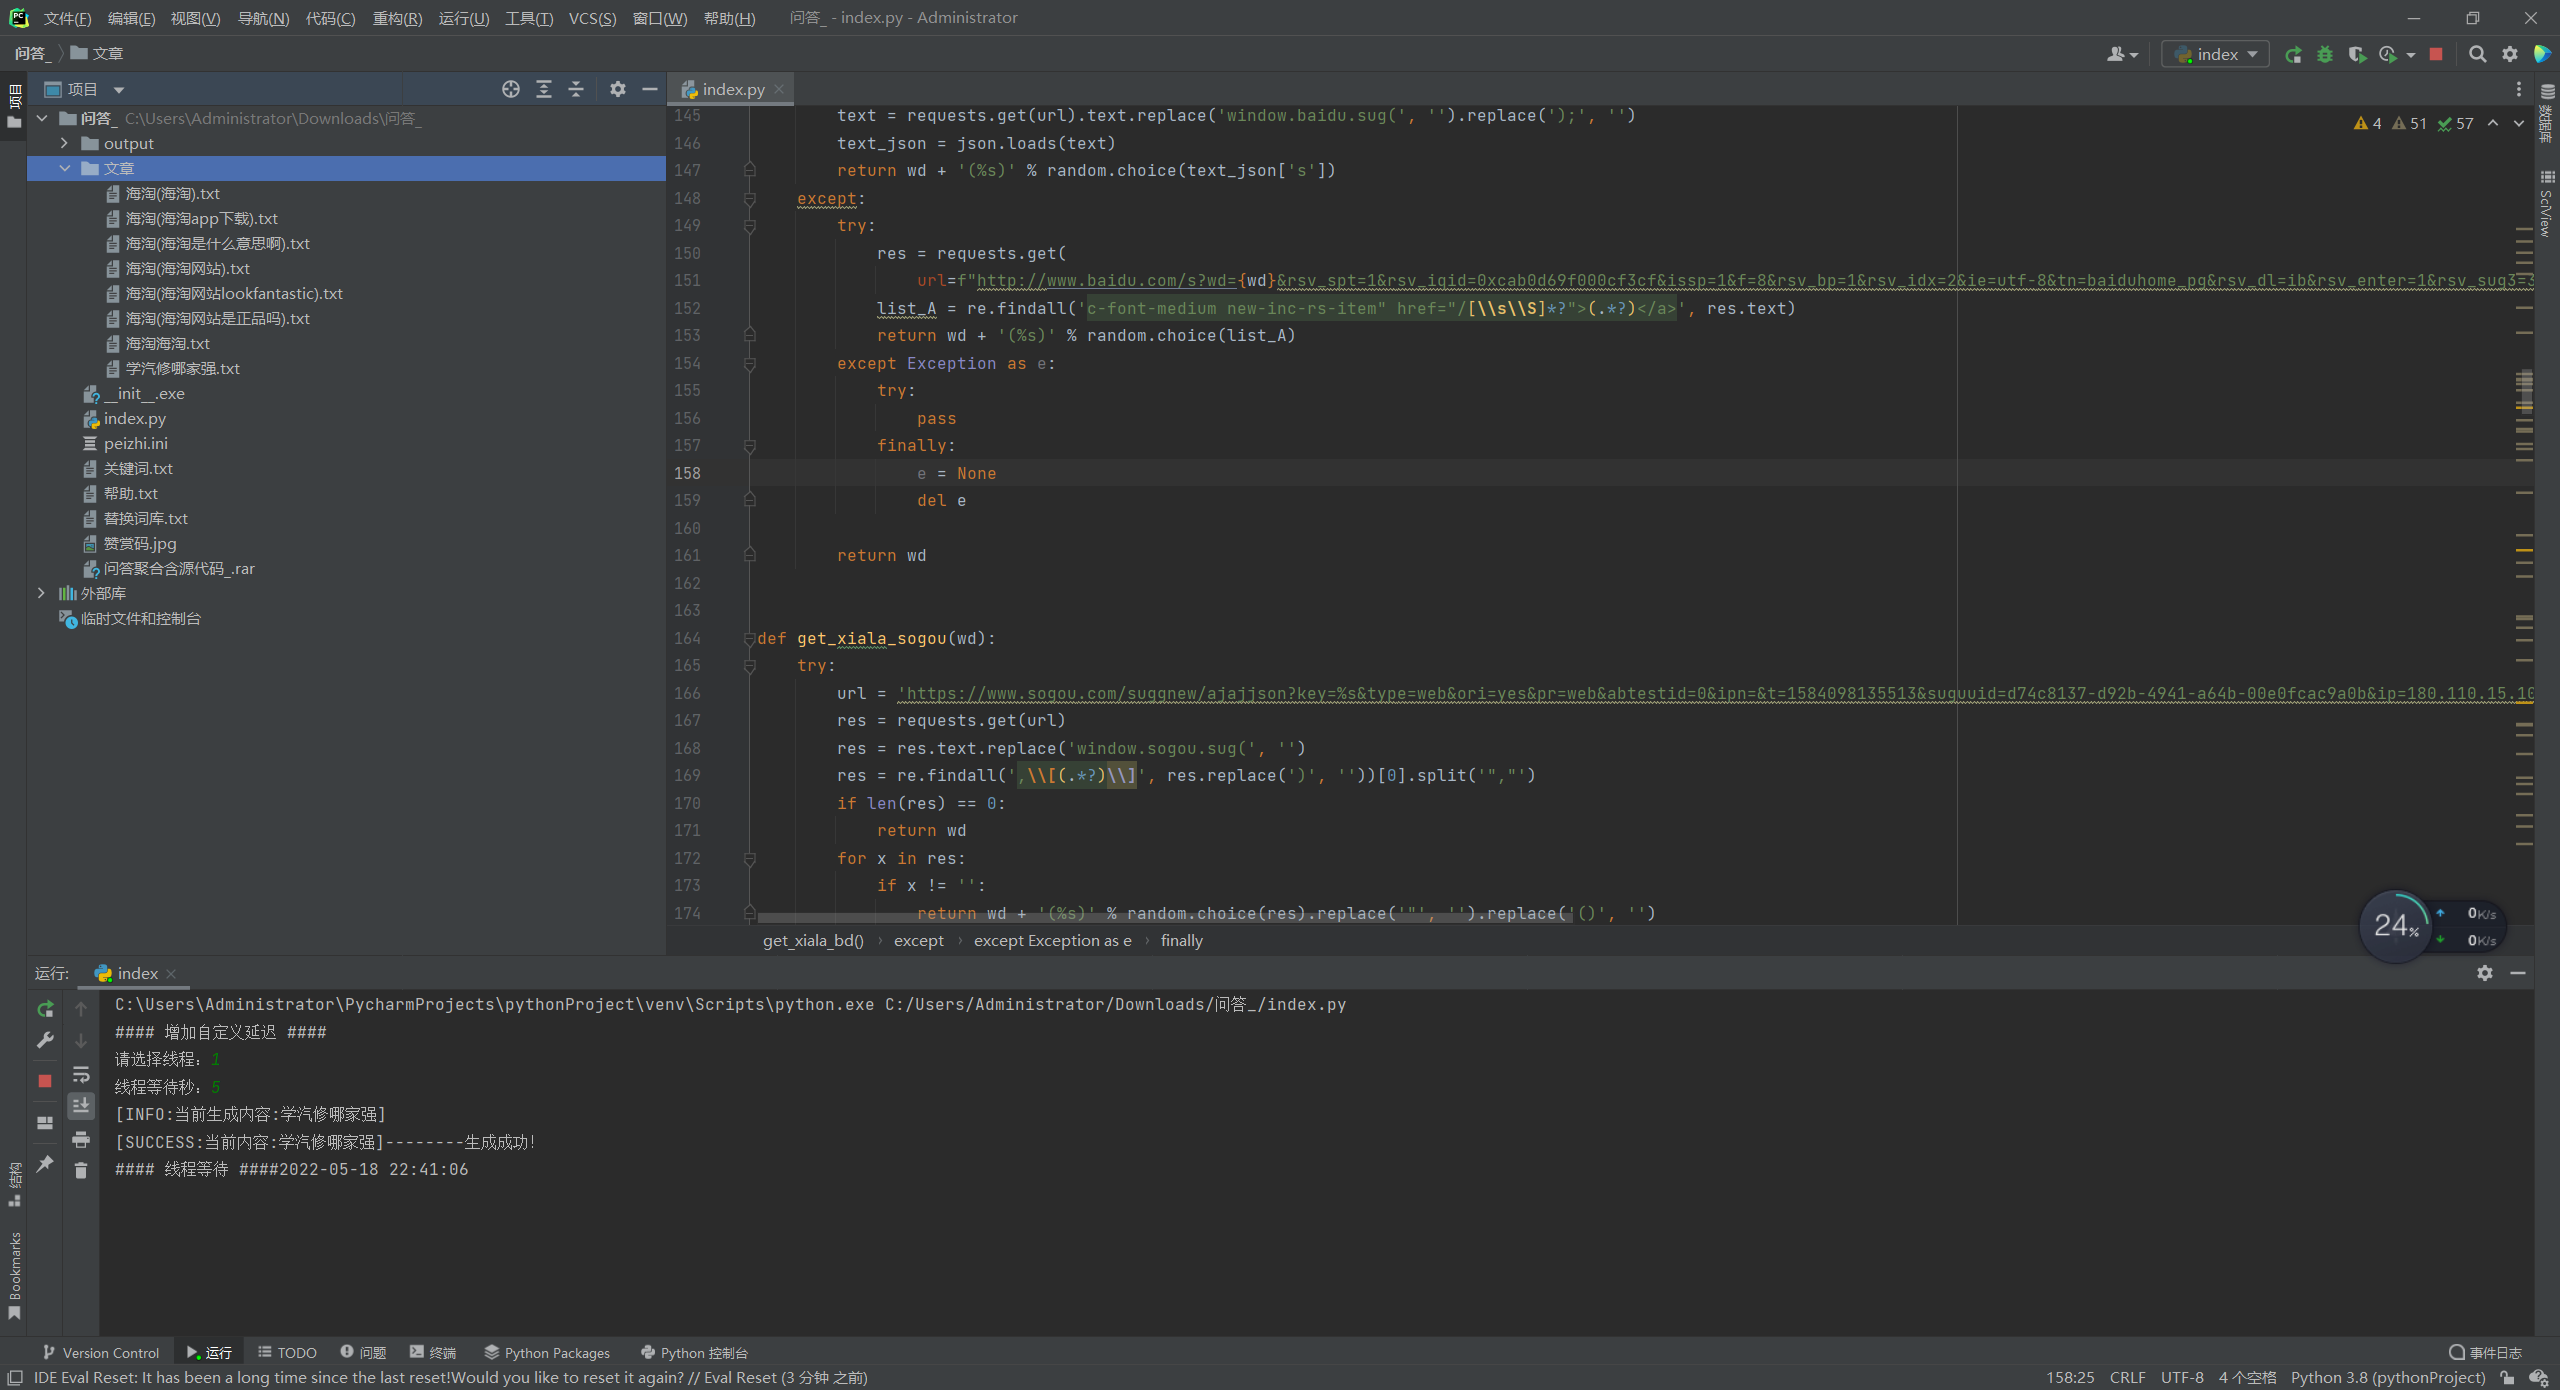This screenshot has height=1390, width=2560.
Task: Toggle scroll to end in Run console
Action: click(x=81, y=1105)
